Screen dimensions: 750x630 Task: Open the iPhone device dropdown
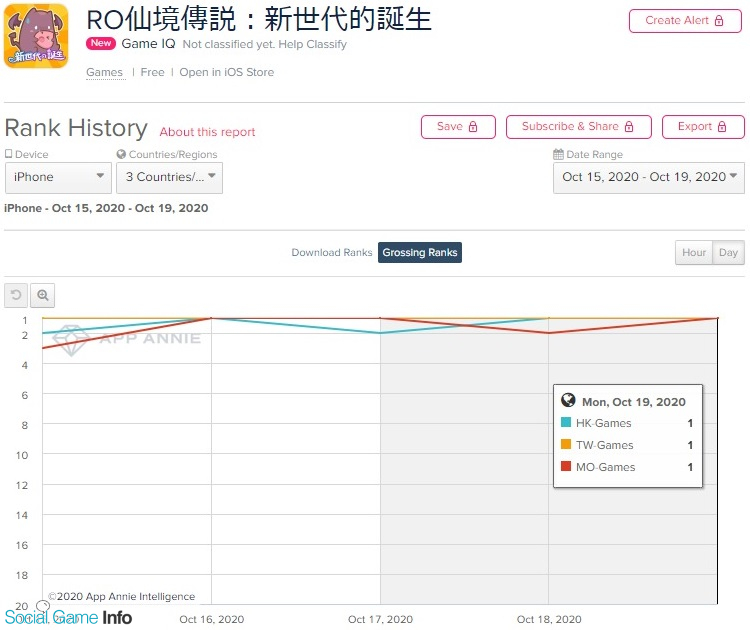pyautogui.click(x=58, y=177)
